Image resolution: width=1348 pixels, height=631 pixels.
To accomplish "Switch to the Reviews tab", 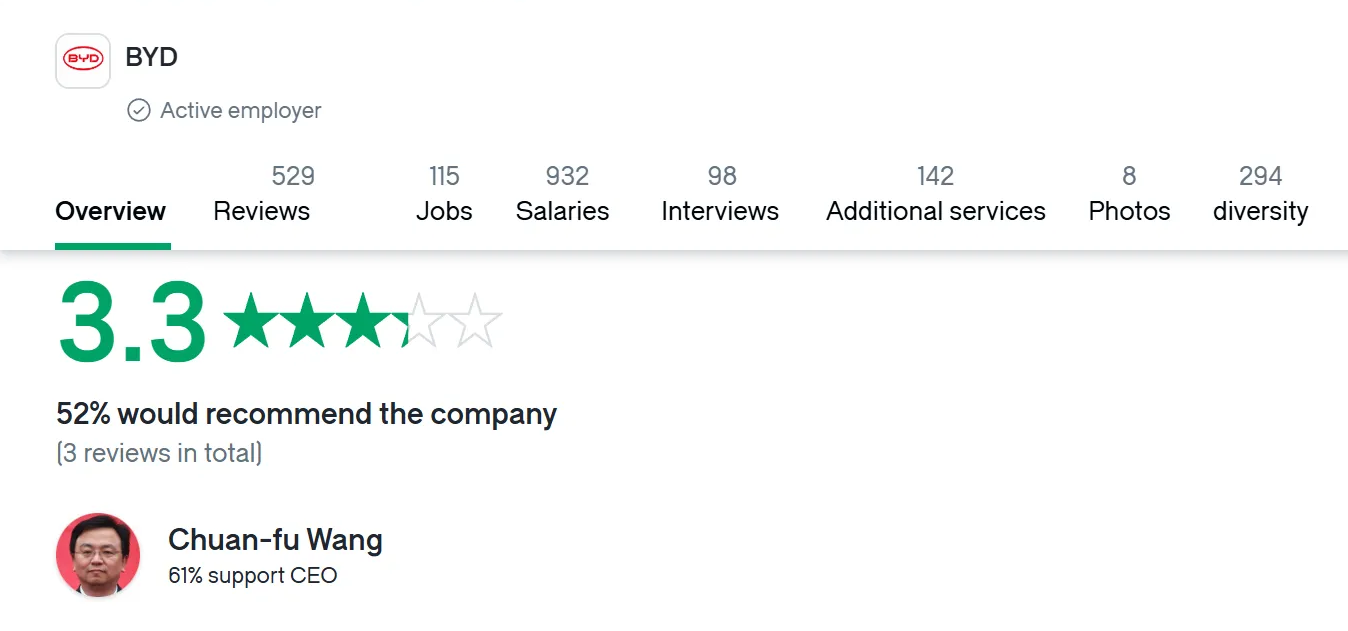I will click(x=262, y=195).
